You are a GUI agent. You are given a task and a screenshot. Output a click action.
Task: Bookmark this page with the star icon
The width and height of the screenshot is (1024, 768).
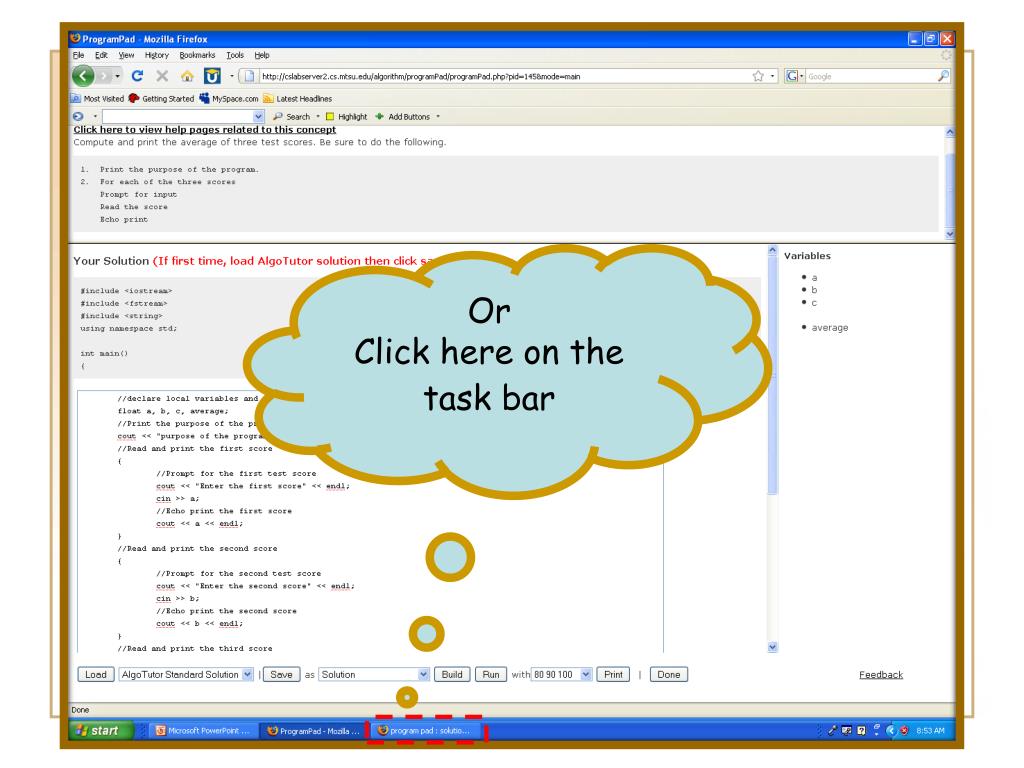758,76
